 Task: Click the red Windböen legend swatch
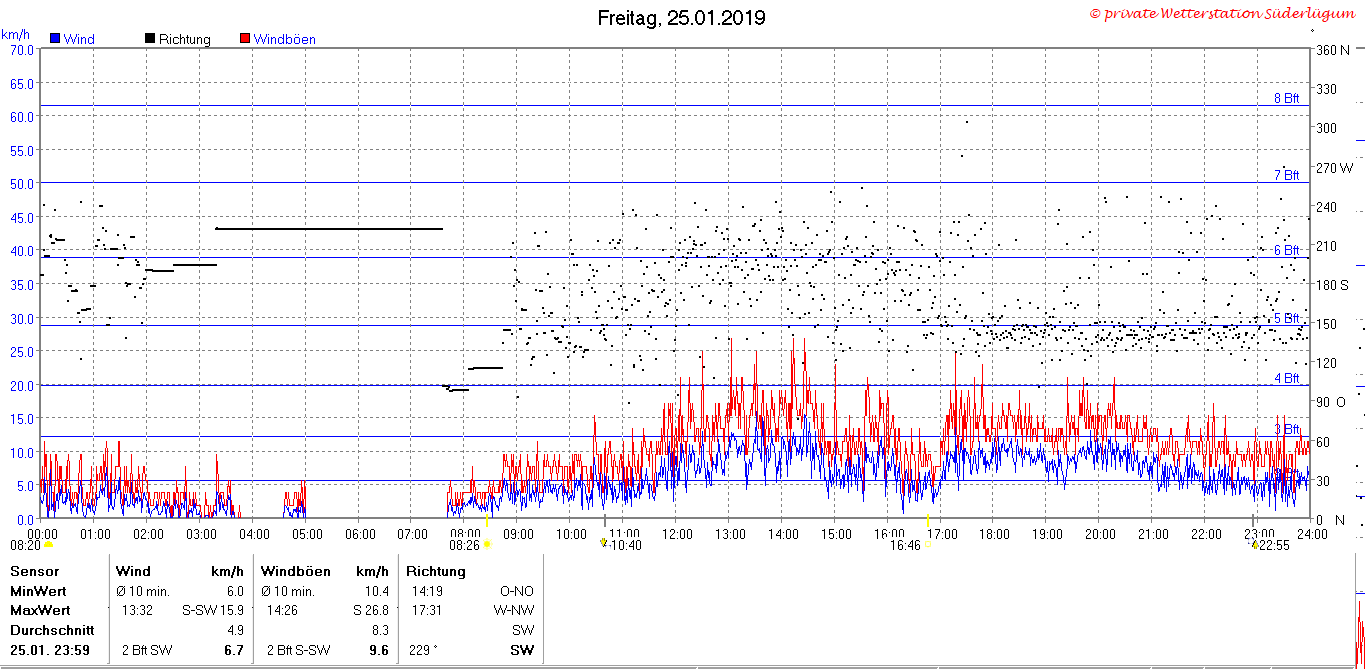245,39
